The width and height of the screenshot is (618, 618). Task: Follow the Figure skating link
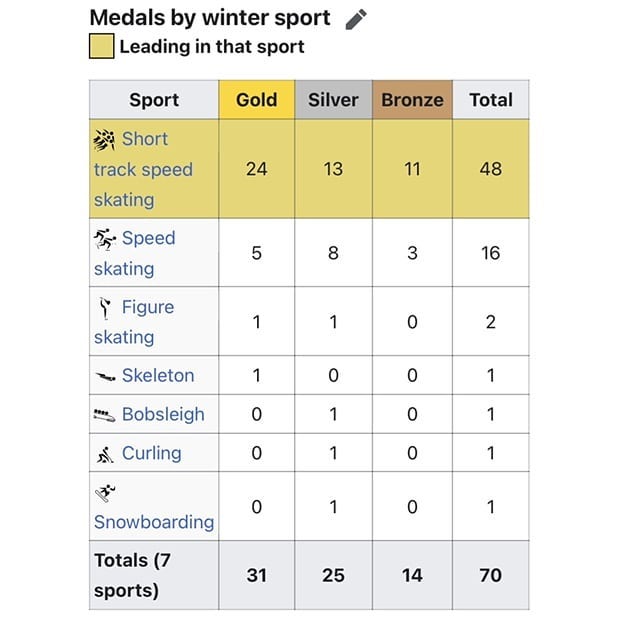click(147, 308)
